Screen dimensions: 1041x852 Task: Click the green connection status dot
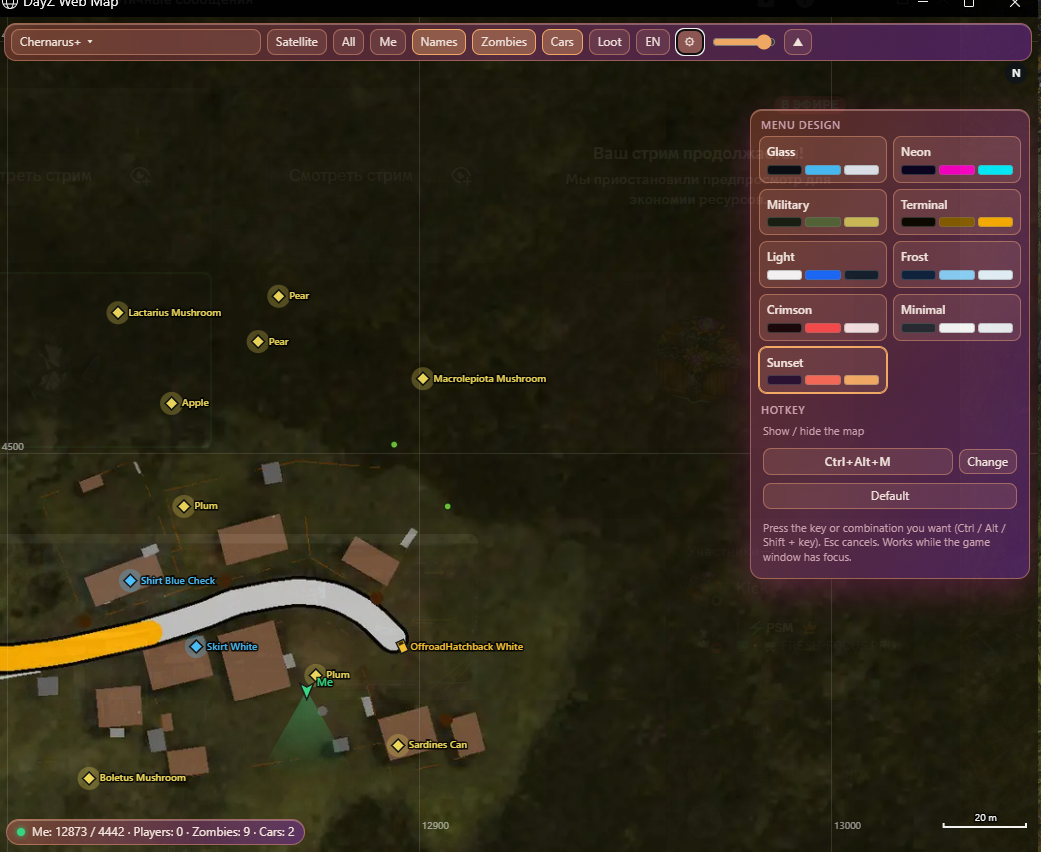pyautogui.click(x=21, y=831)
